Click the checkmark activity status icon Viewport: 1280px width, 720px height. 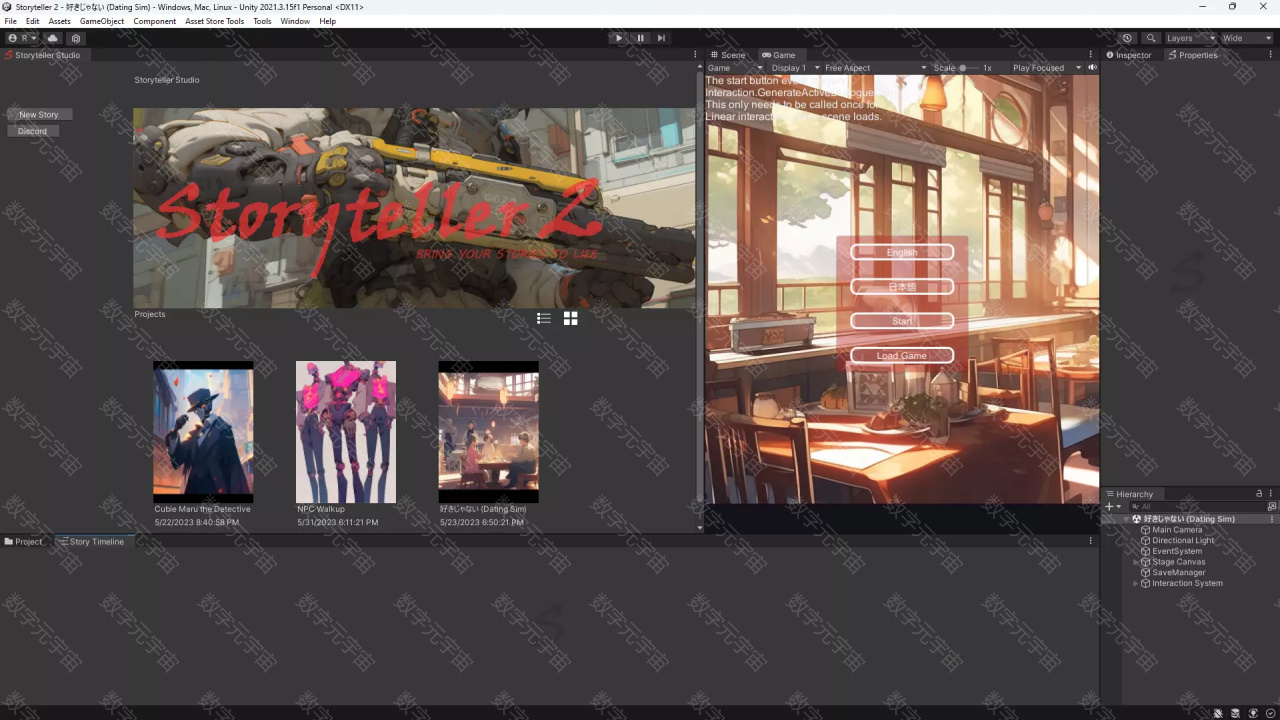pyautogui.click(x=1270, y=713)
